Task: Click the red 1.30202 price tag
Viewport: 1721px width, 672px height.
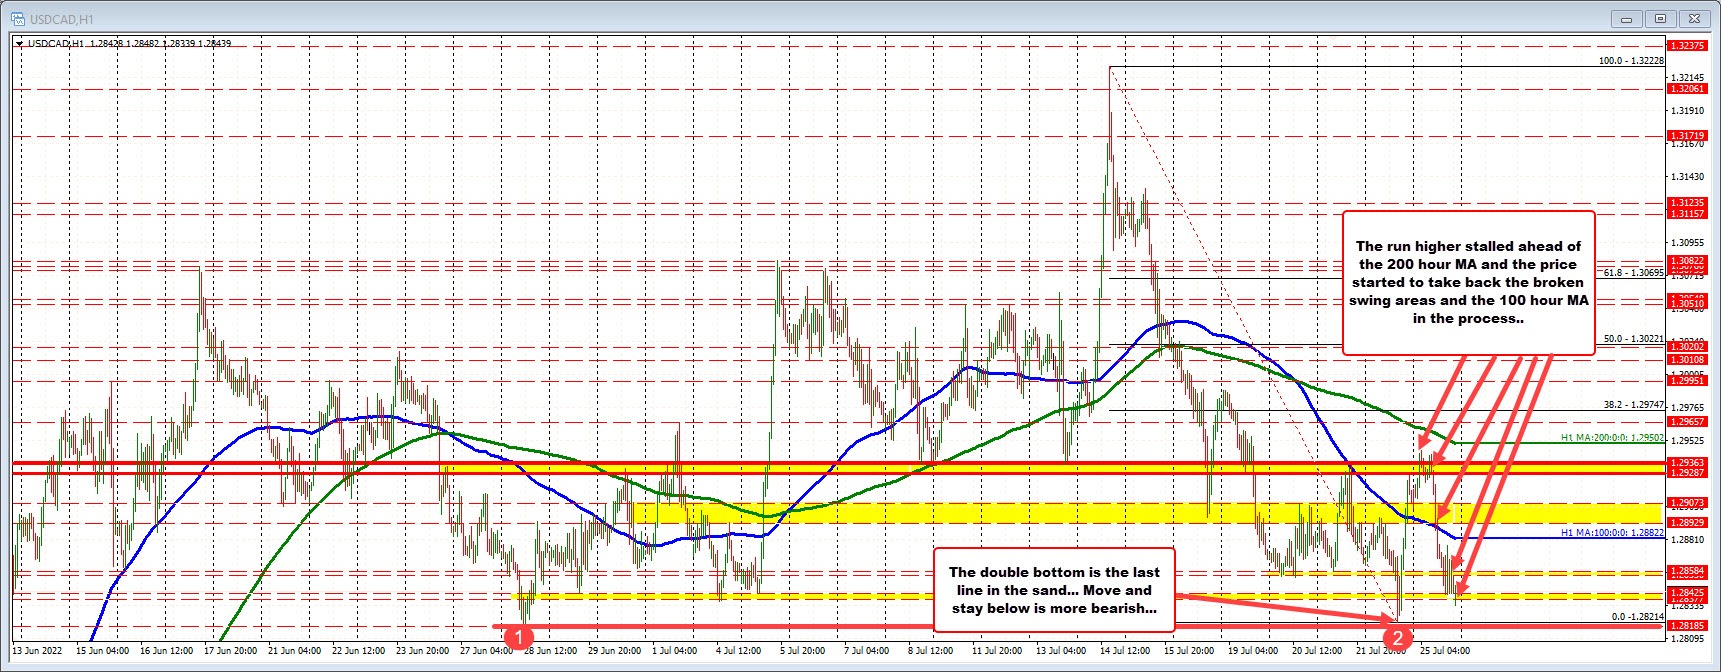Action: tap(1688, 347)
